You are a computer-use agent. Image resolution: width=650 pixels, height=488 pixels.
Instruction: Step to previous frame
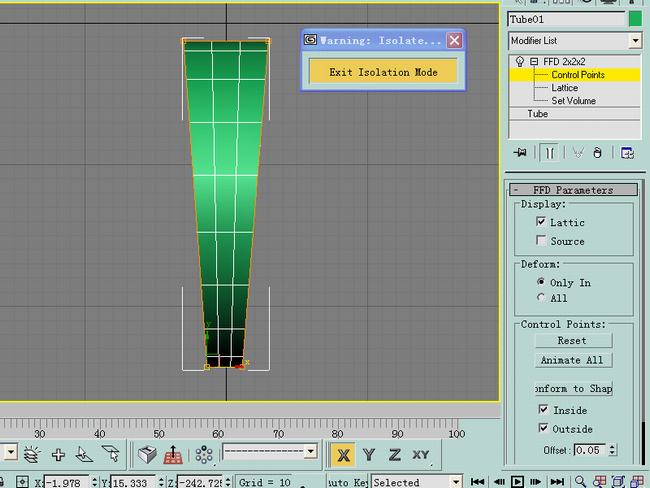pos(499,482)
